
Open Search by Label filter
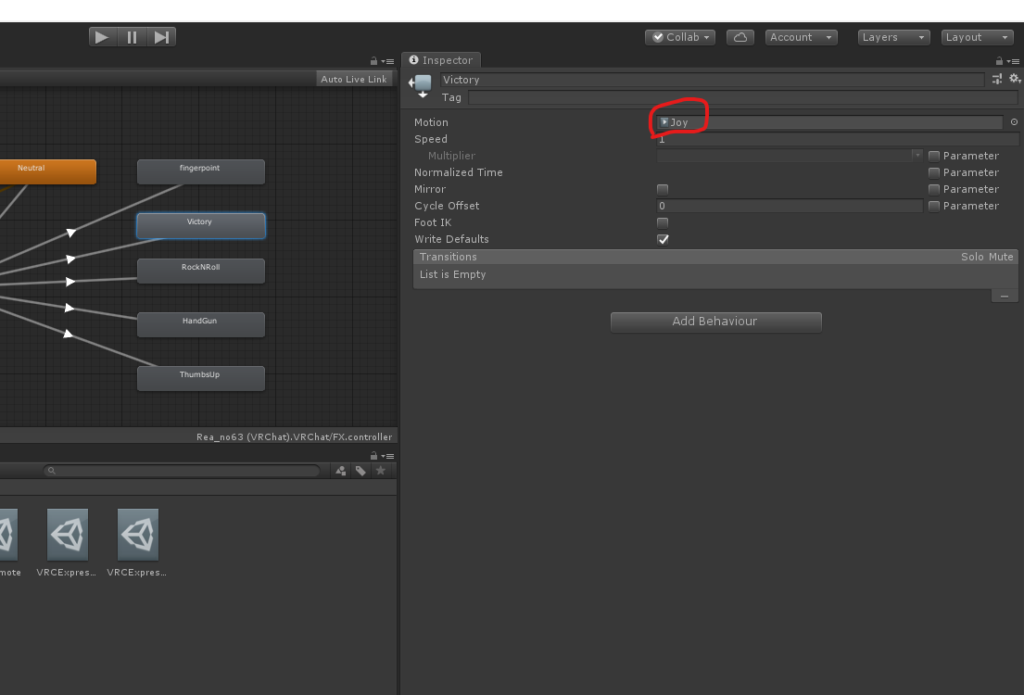point(360,470)
